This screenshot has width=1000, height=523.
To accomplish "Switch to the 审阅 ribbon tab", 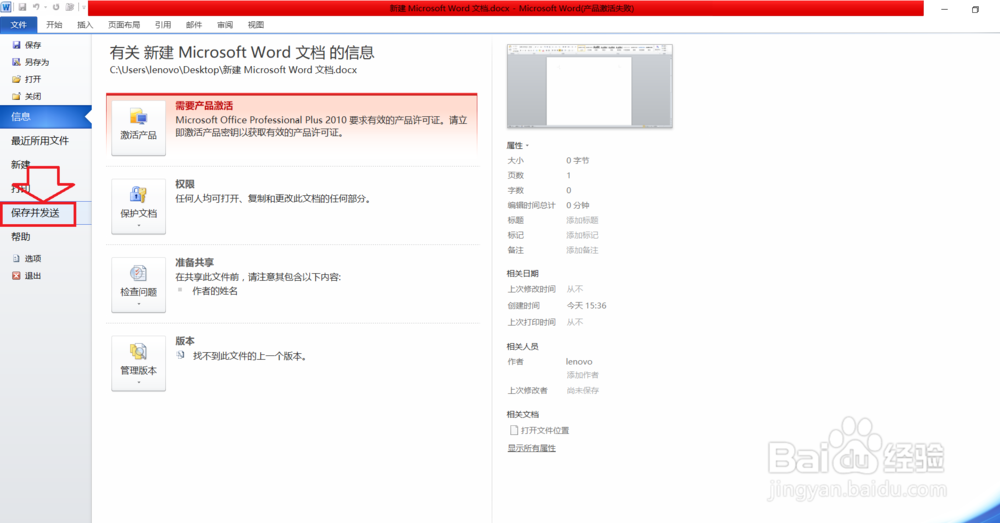I will [x=224, y=24].
